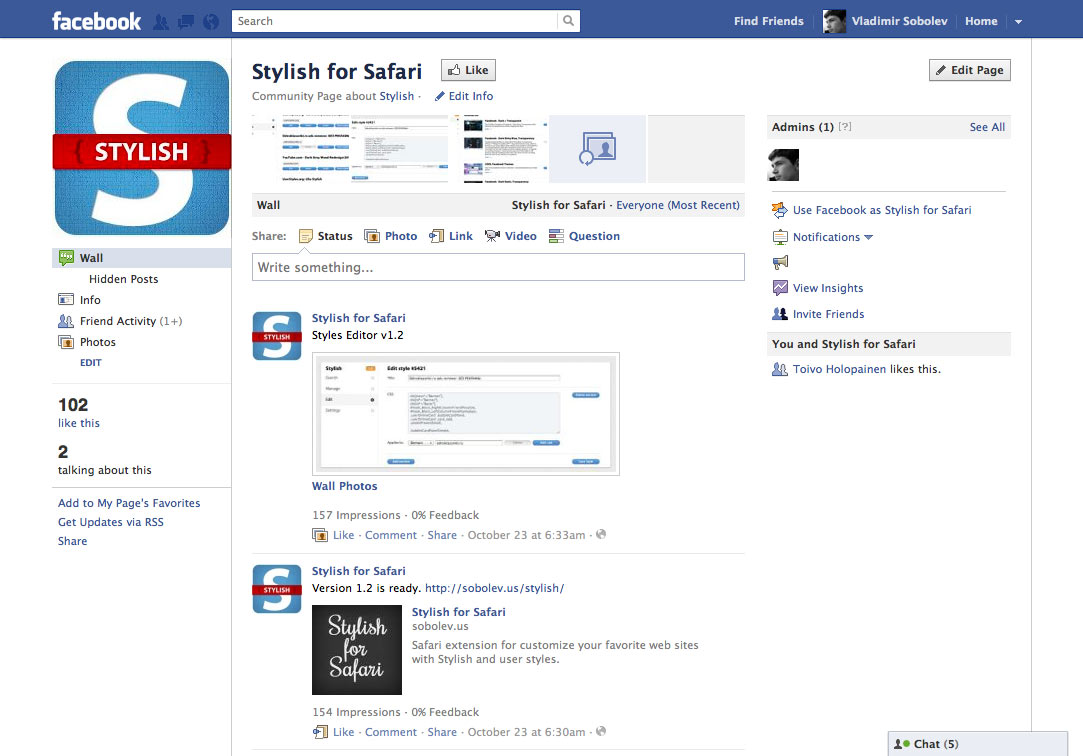Screen dimensions: 1083x756
Task: Click the Invite Friends icon
Action: (x=779, y=314)
